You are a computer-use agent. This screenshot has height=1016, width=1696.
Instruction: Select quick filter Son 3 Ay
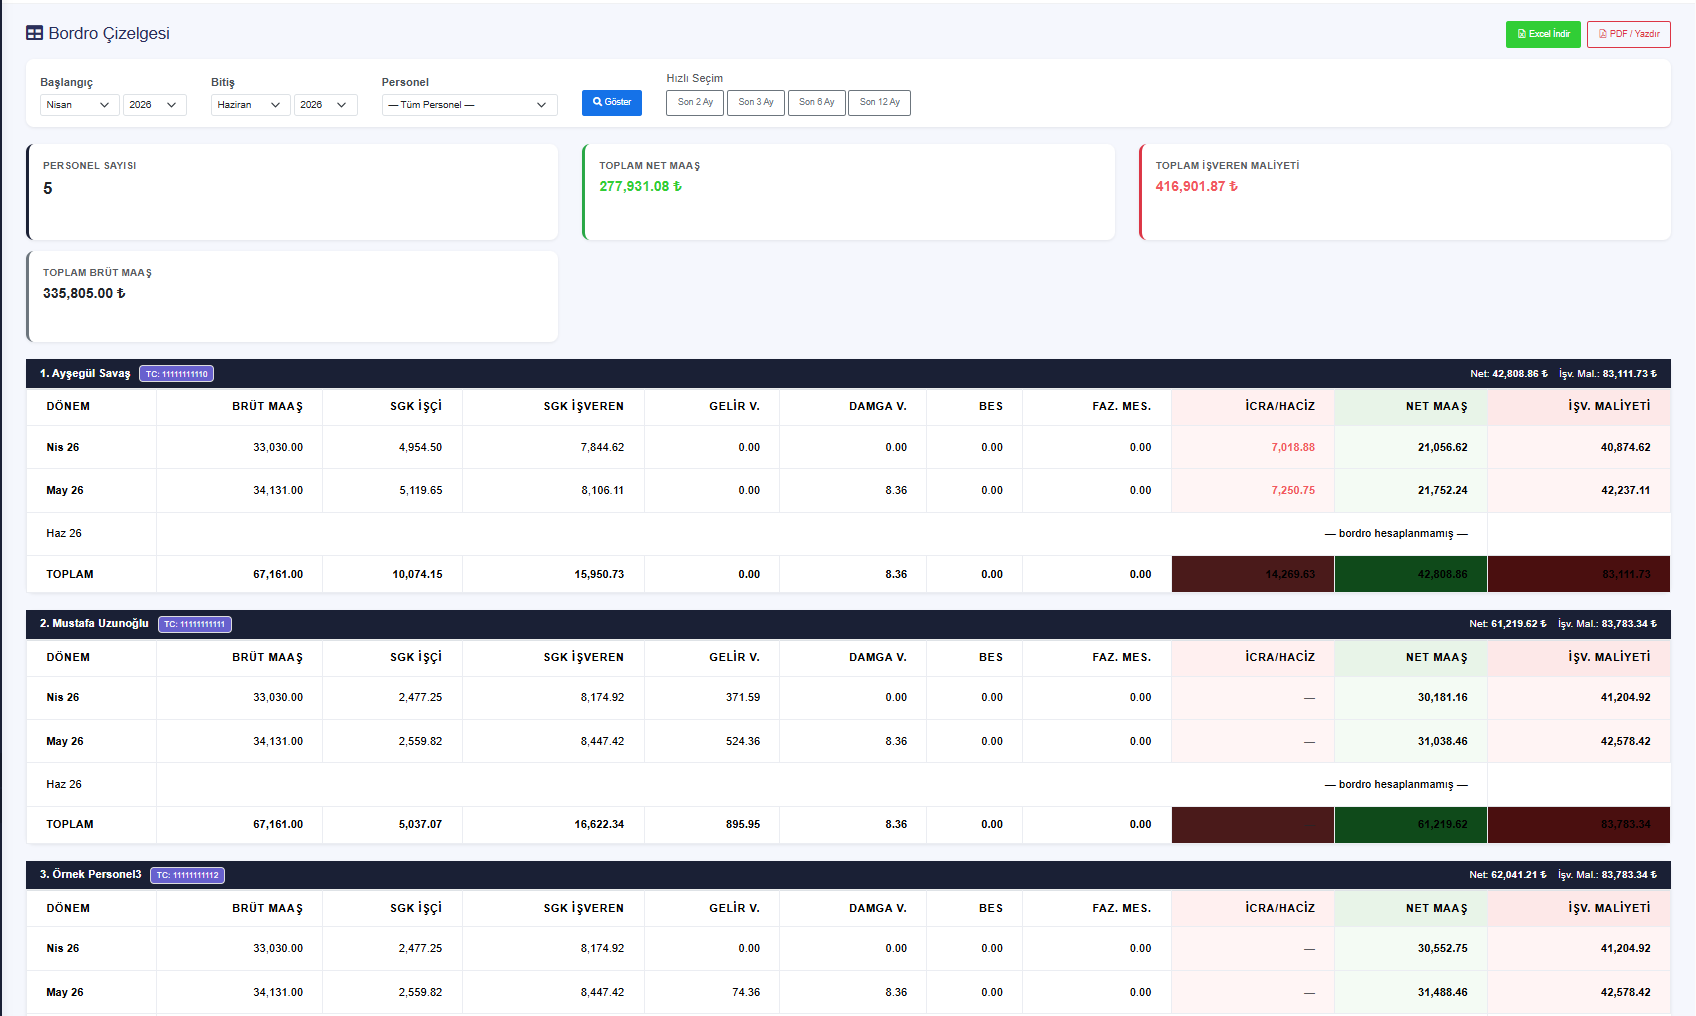point(756,103)
